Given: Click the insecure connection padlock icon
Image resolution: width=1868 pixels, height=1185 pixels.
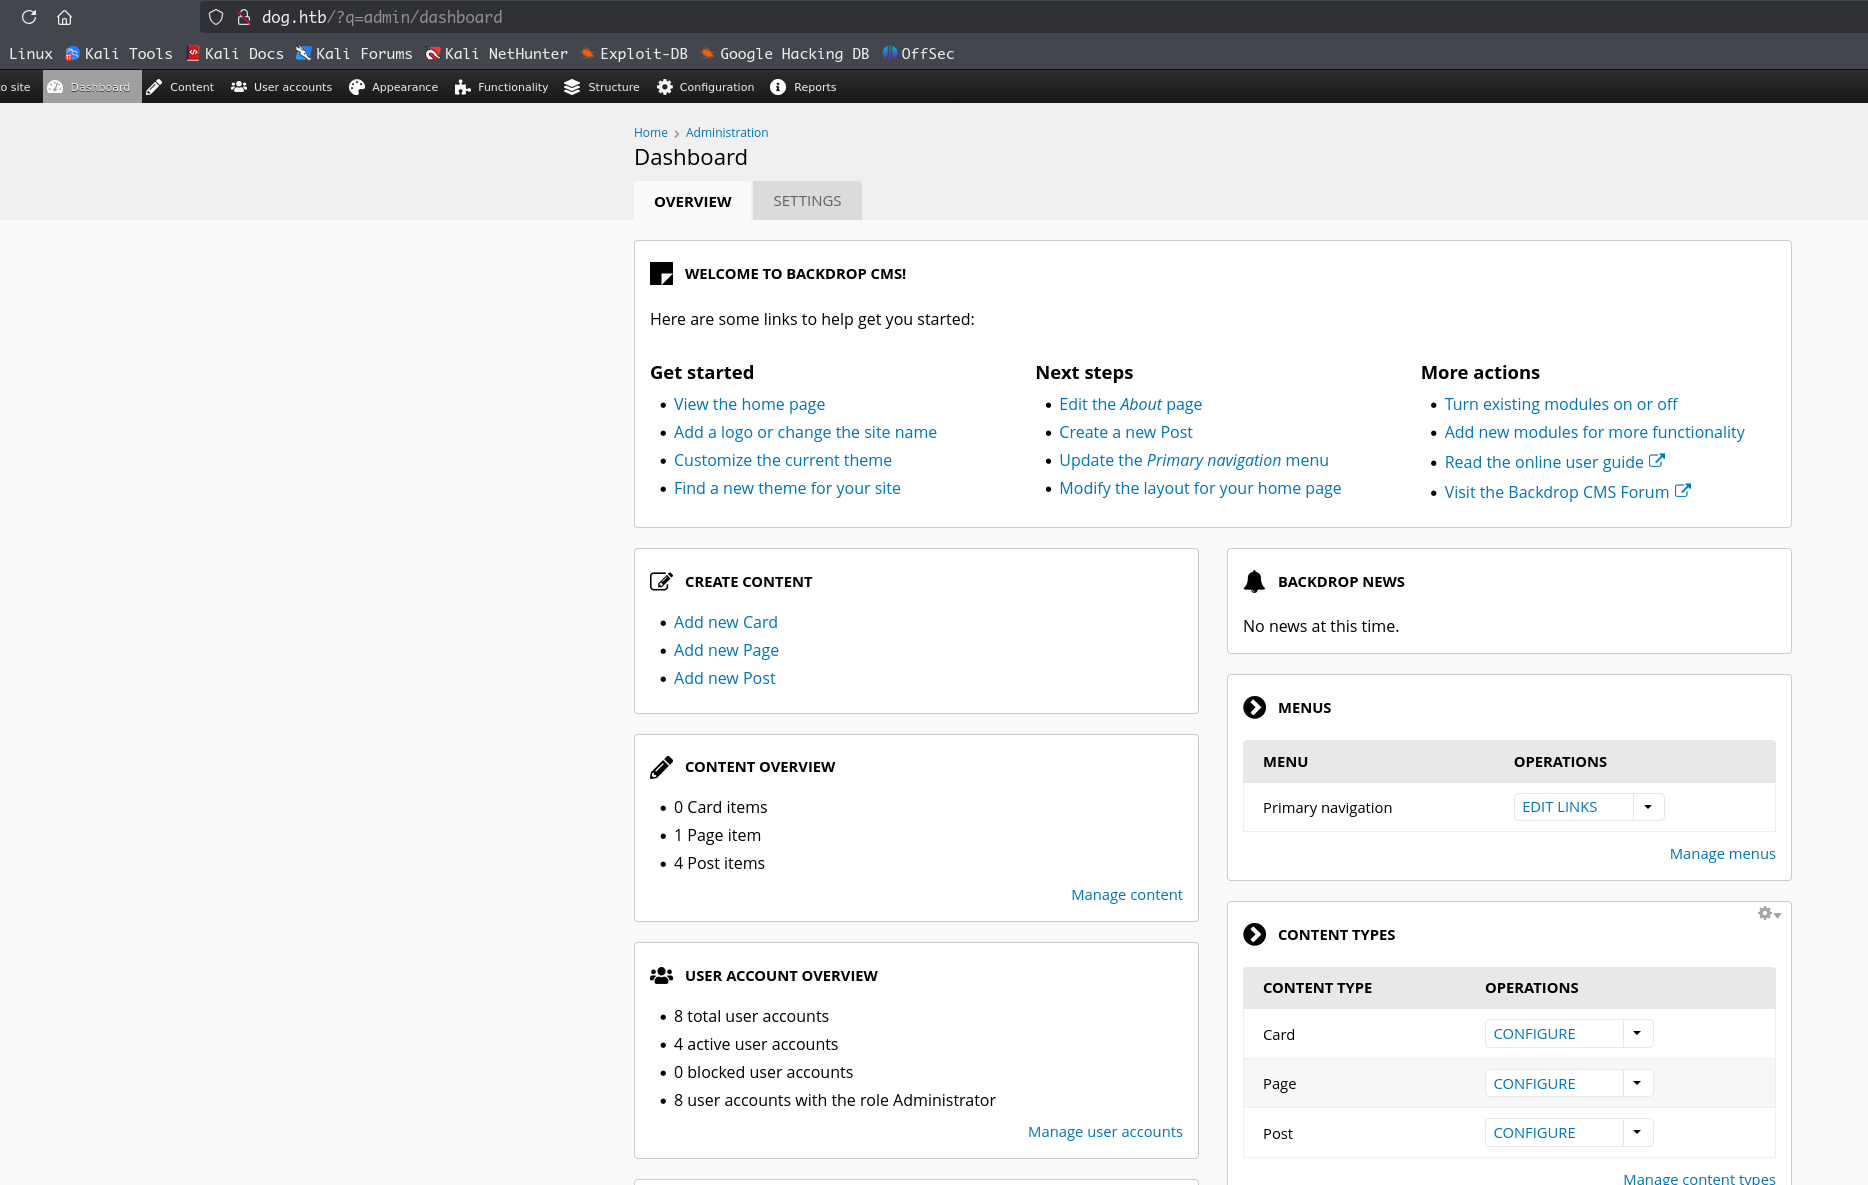Looking at the screenshot, I should 243,17.
